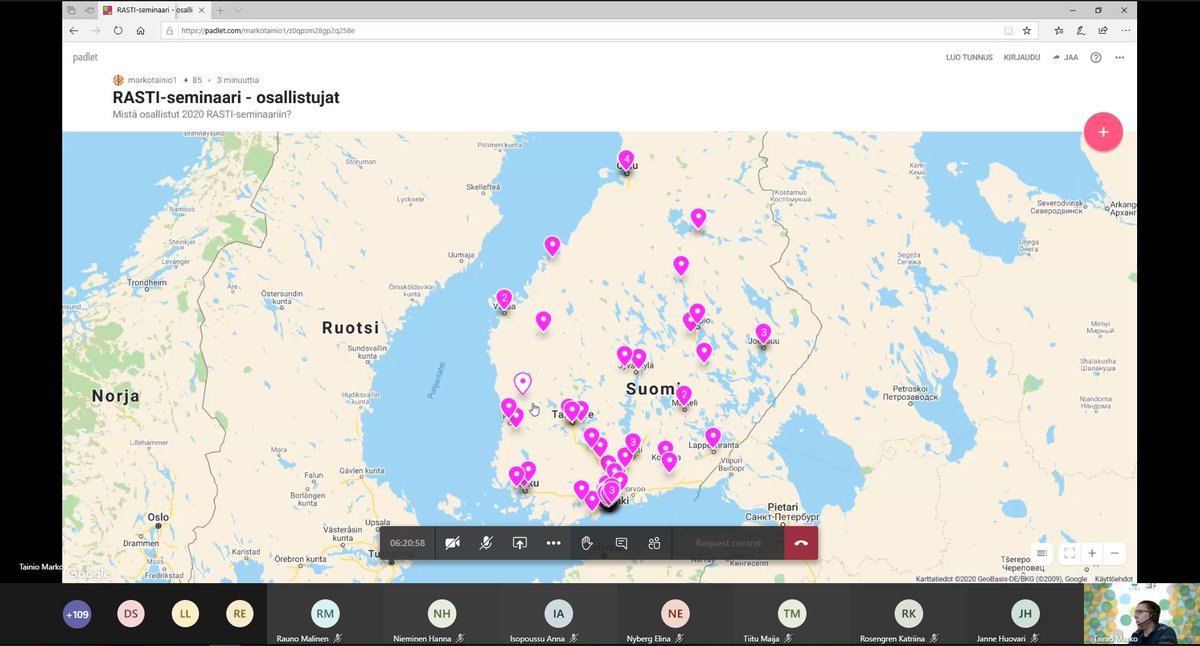This screenshot has height=646, width=1200.
Task: Click the KIRJAUDU login link
Action: 1022,57
